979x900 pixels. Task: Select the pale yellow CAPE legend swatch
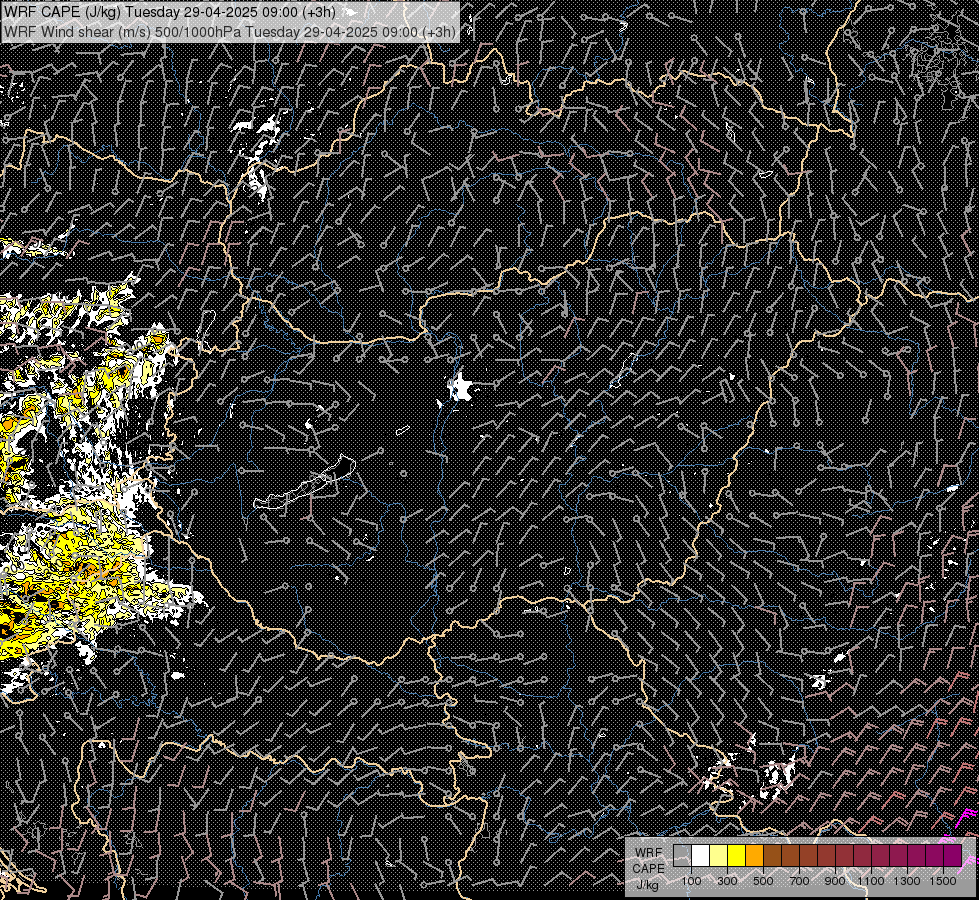click(x=719, y=856)
